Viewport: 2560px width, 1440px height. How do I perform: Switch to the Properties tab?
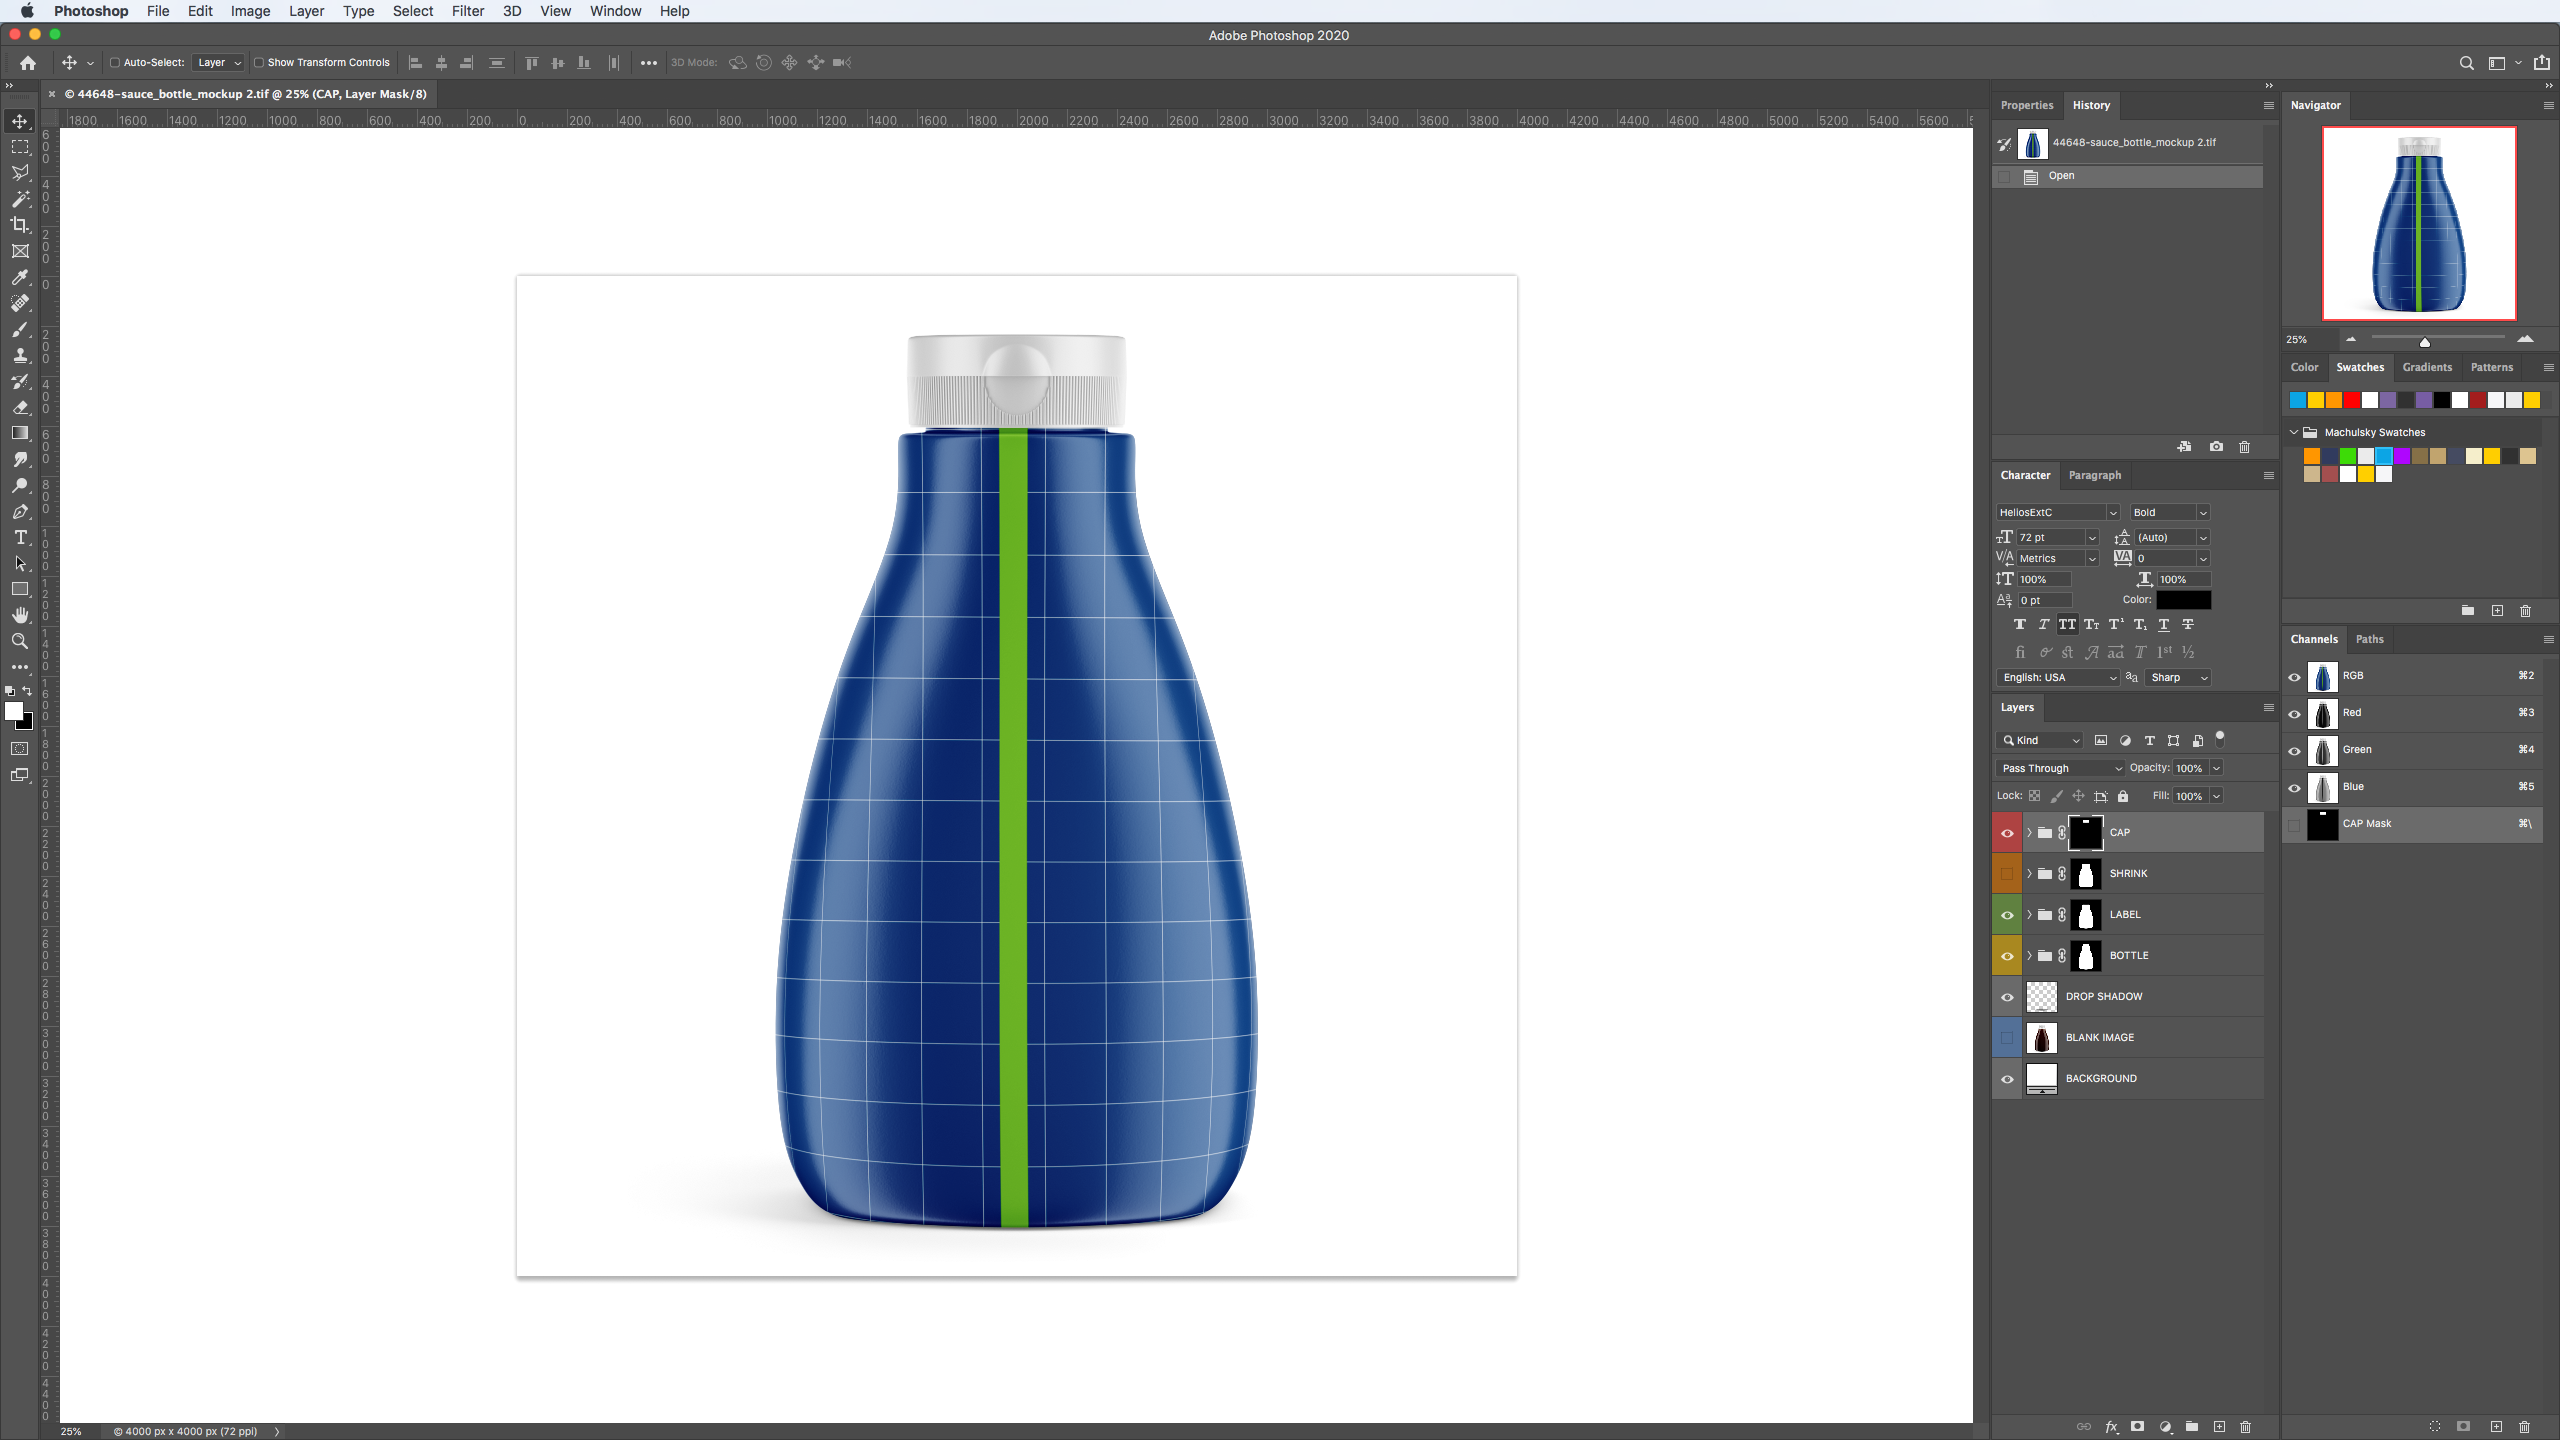pyautogui.click(x=2027, y=104)
